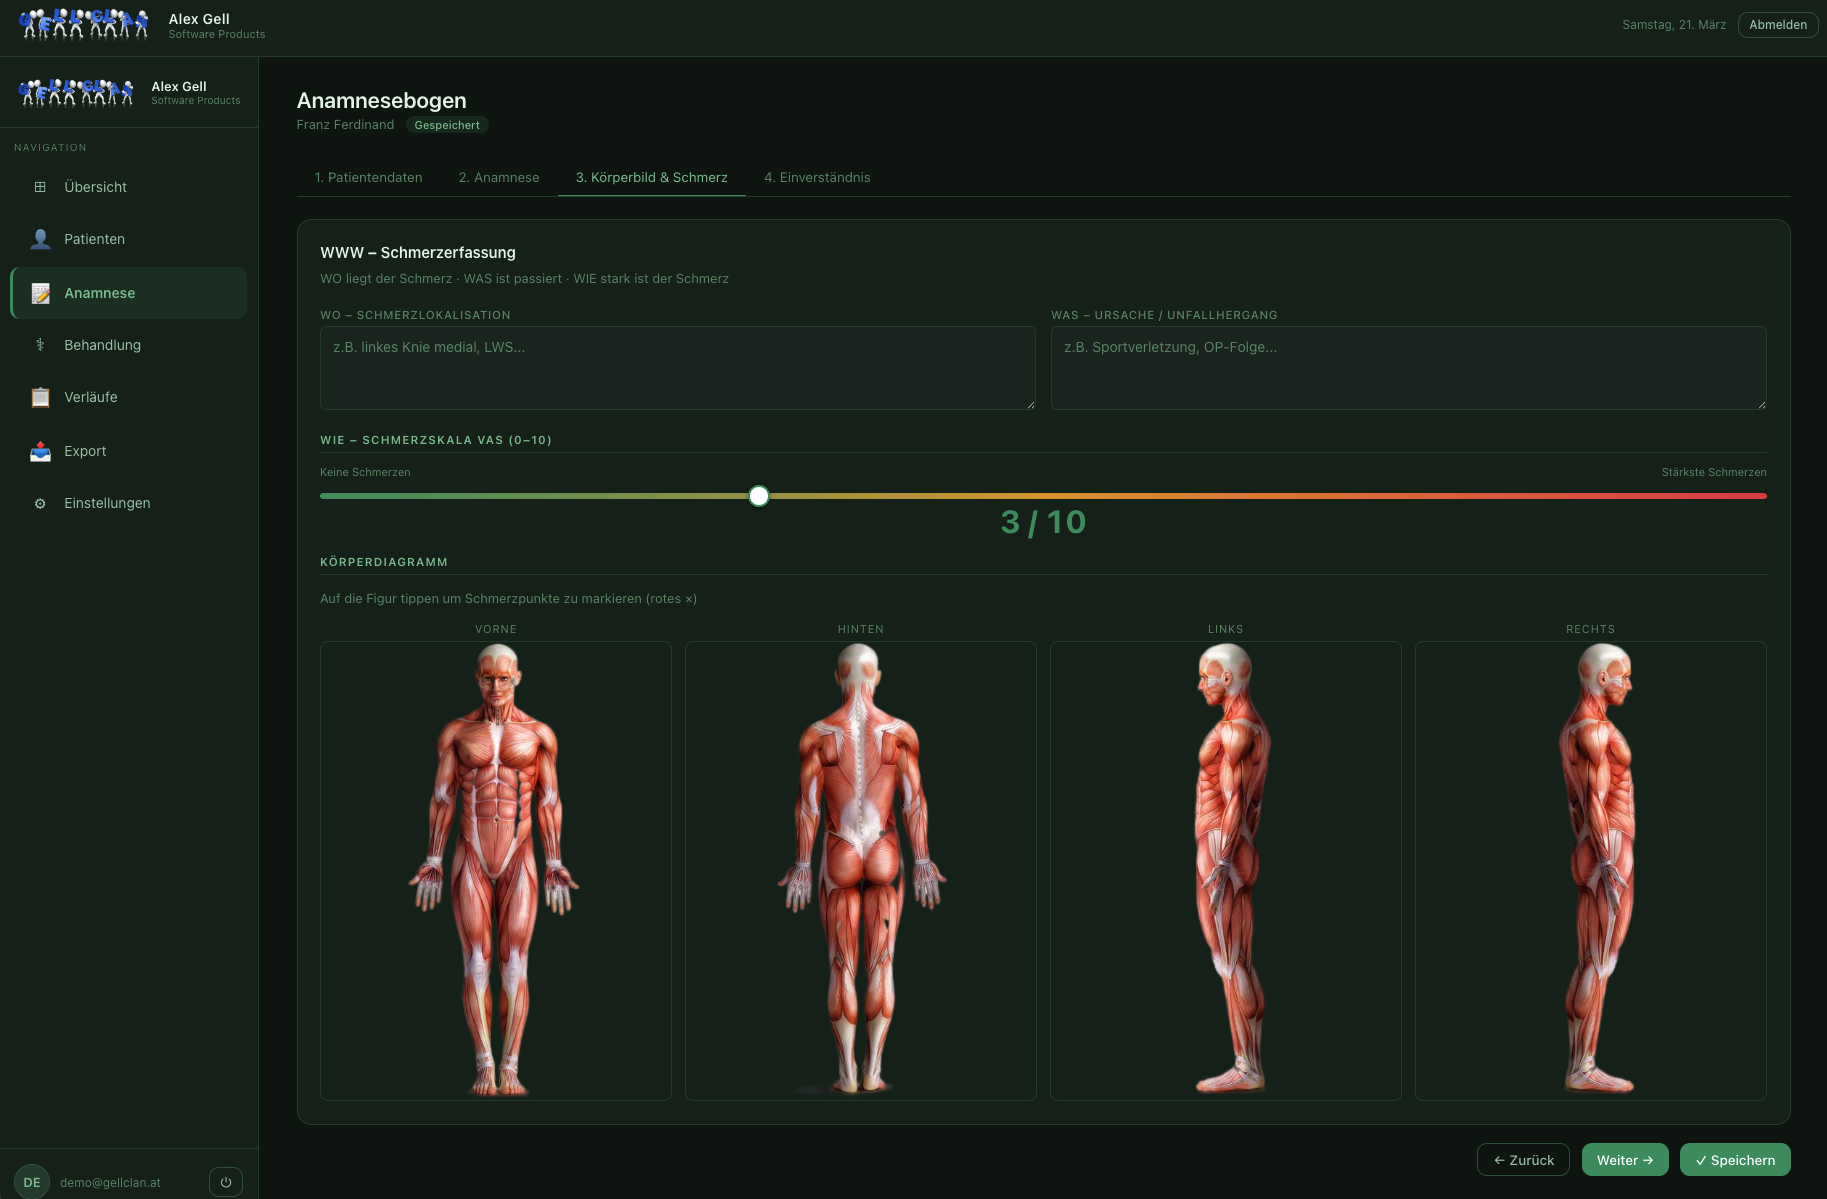The width and height of the screenshot is (1827, 1199).
Task: Open the Übersicht navigation item
Action: click(x=128, y=187)
